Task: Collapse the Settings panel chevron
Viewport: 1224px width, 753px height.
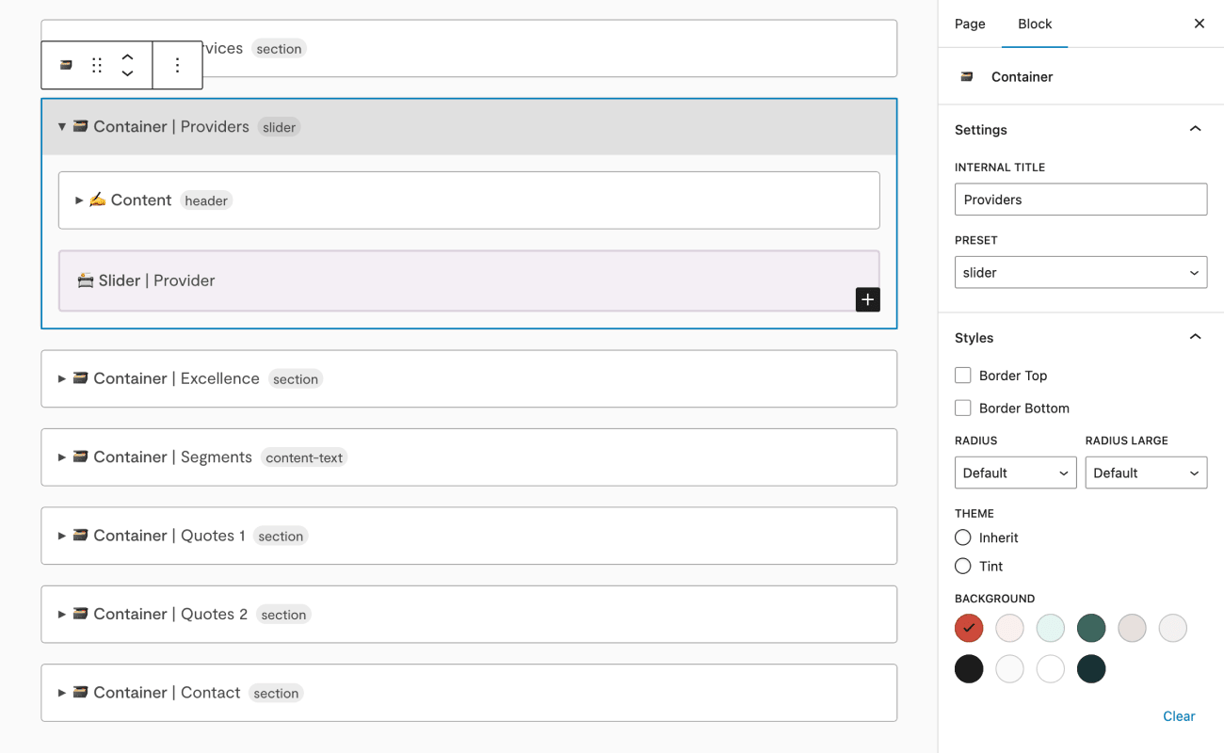Action: point(1195,129)
